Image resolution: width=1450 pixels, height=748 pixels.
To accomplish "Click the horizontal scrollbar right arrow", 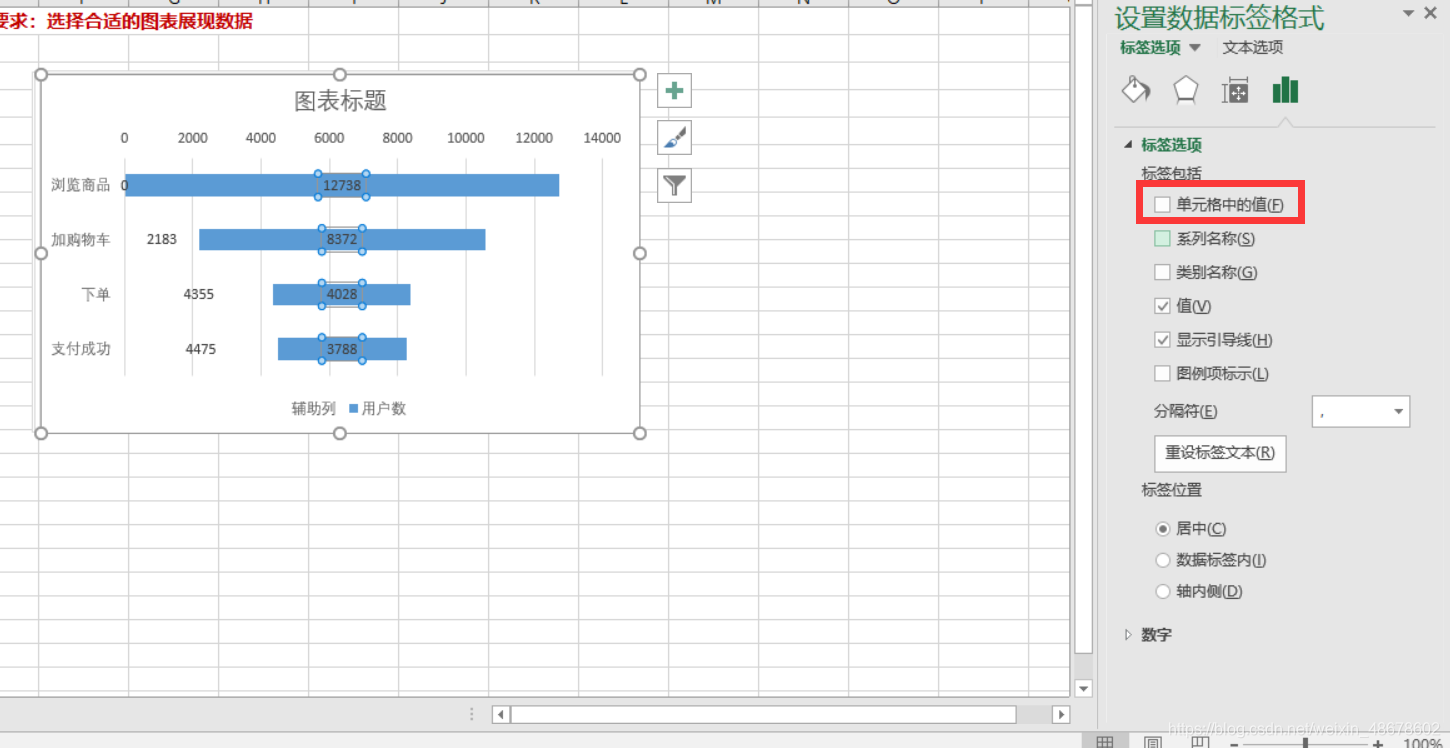I will pyautogui.click(x=1062, y=715).
